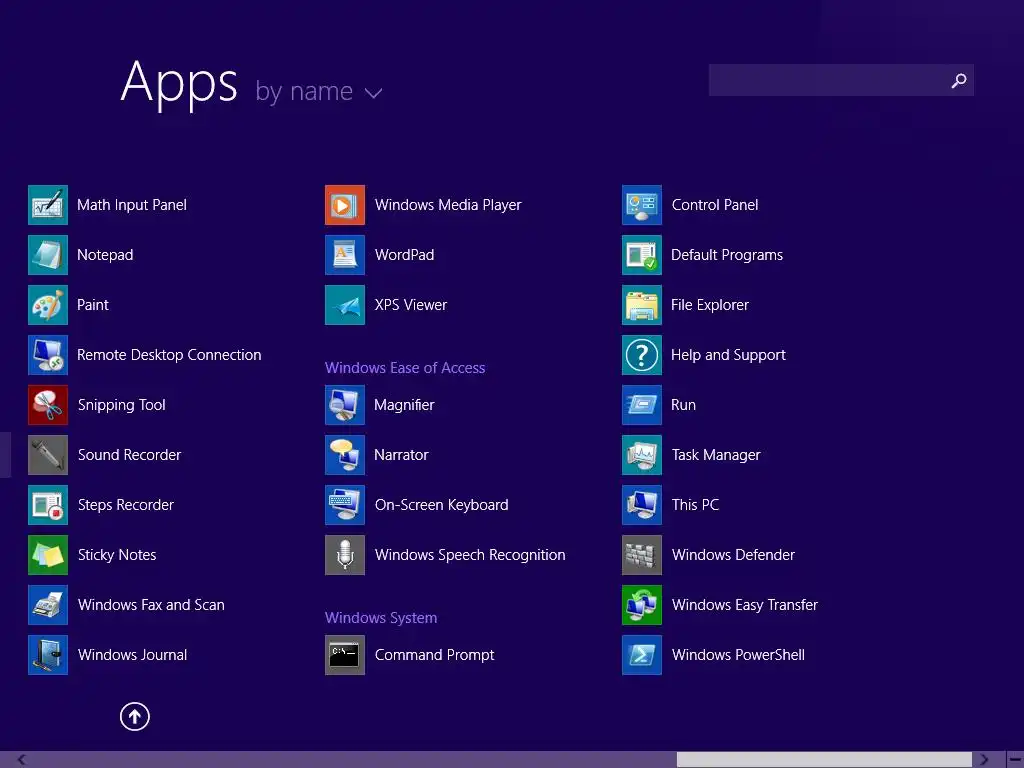
Task: Click the "Sticky Notes" label
Action: pos(117,555)
